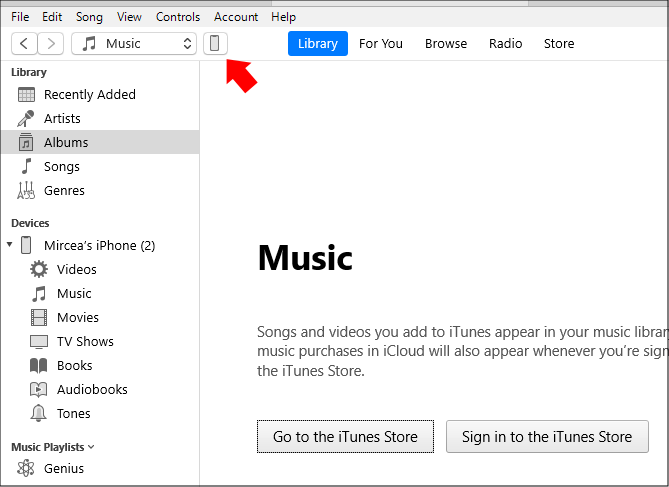
Task: Open the Genius playlist label
Action: point(64,469)
